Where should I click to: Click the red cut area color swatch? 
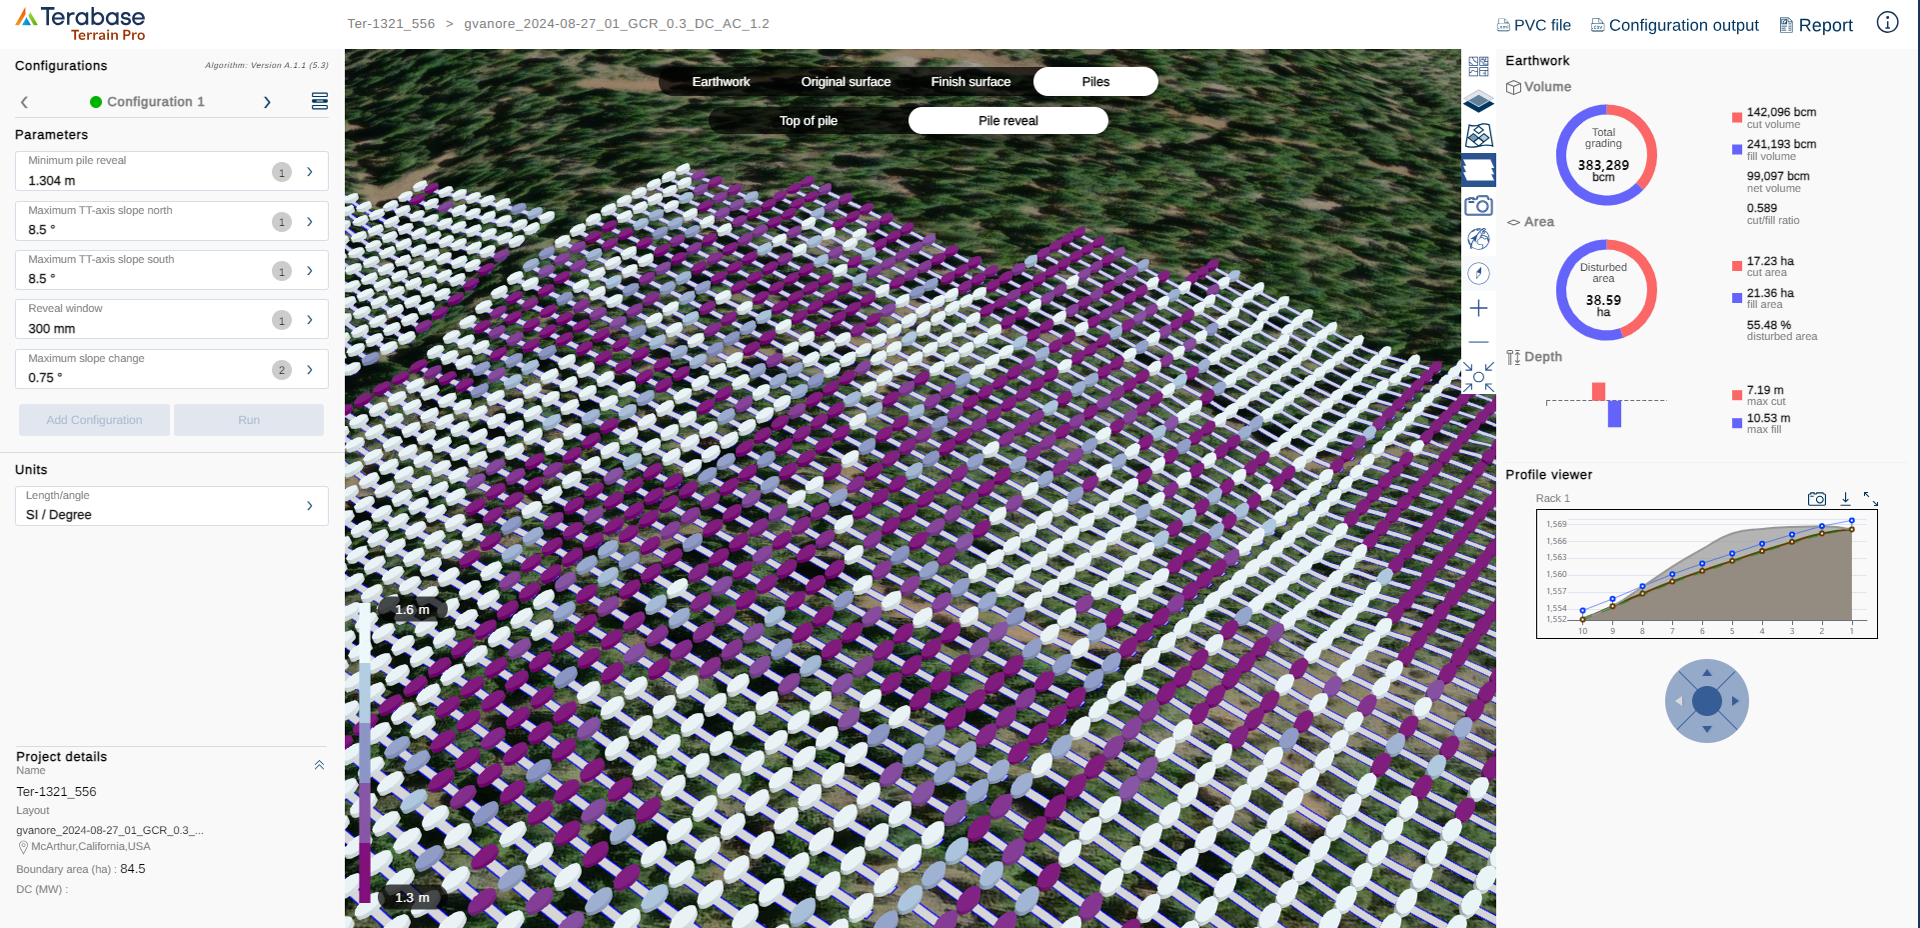[x=1737, y=266]
